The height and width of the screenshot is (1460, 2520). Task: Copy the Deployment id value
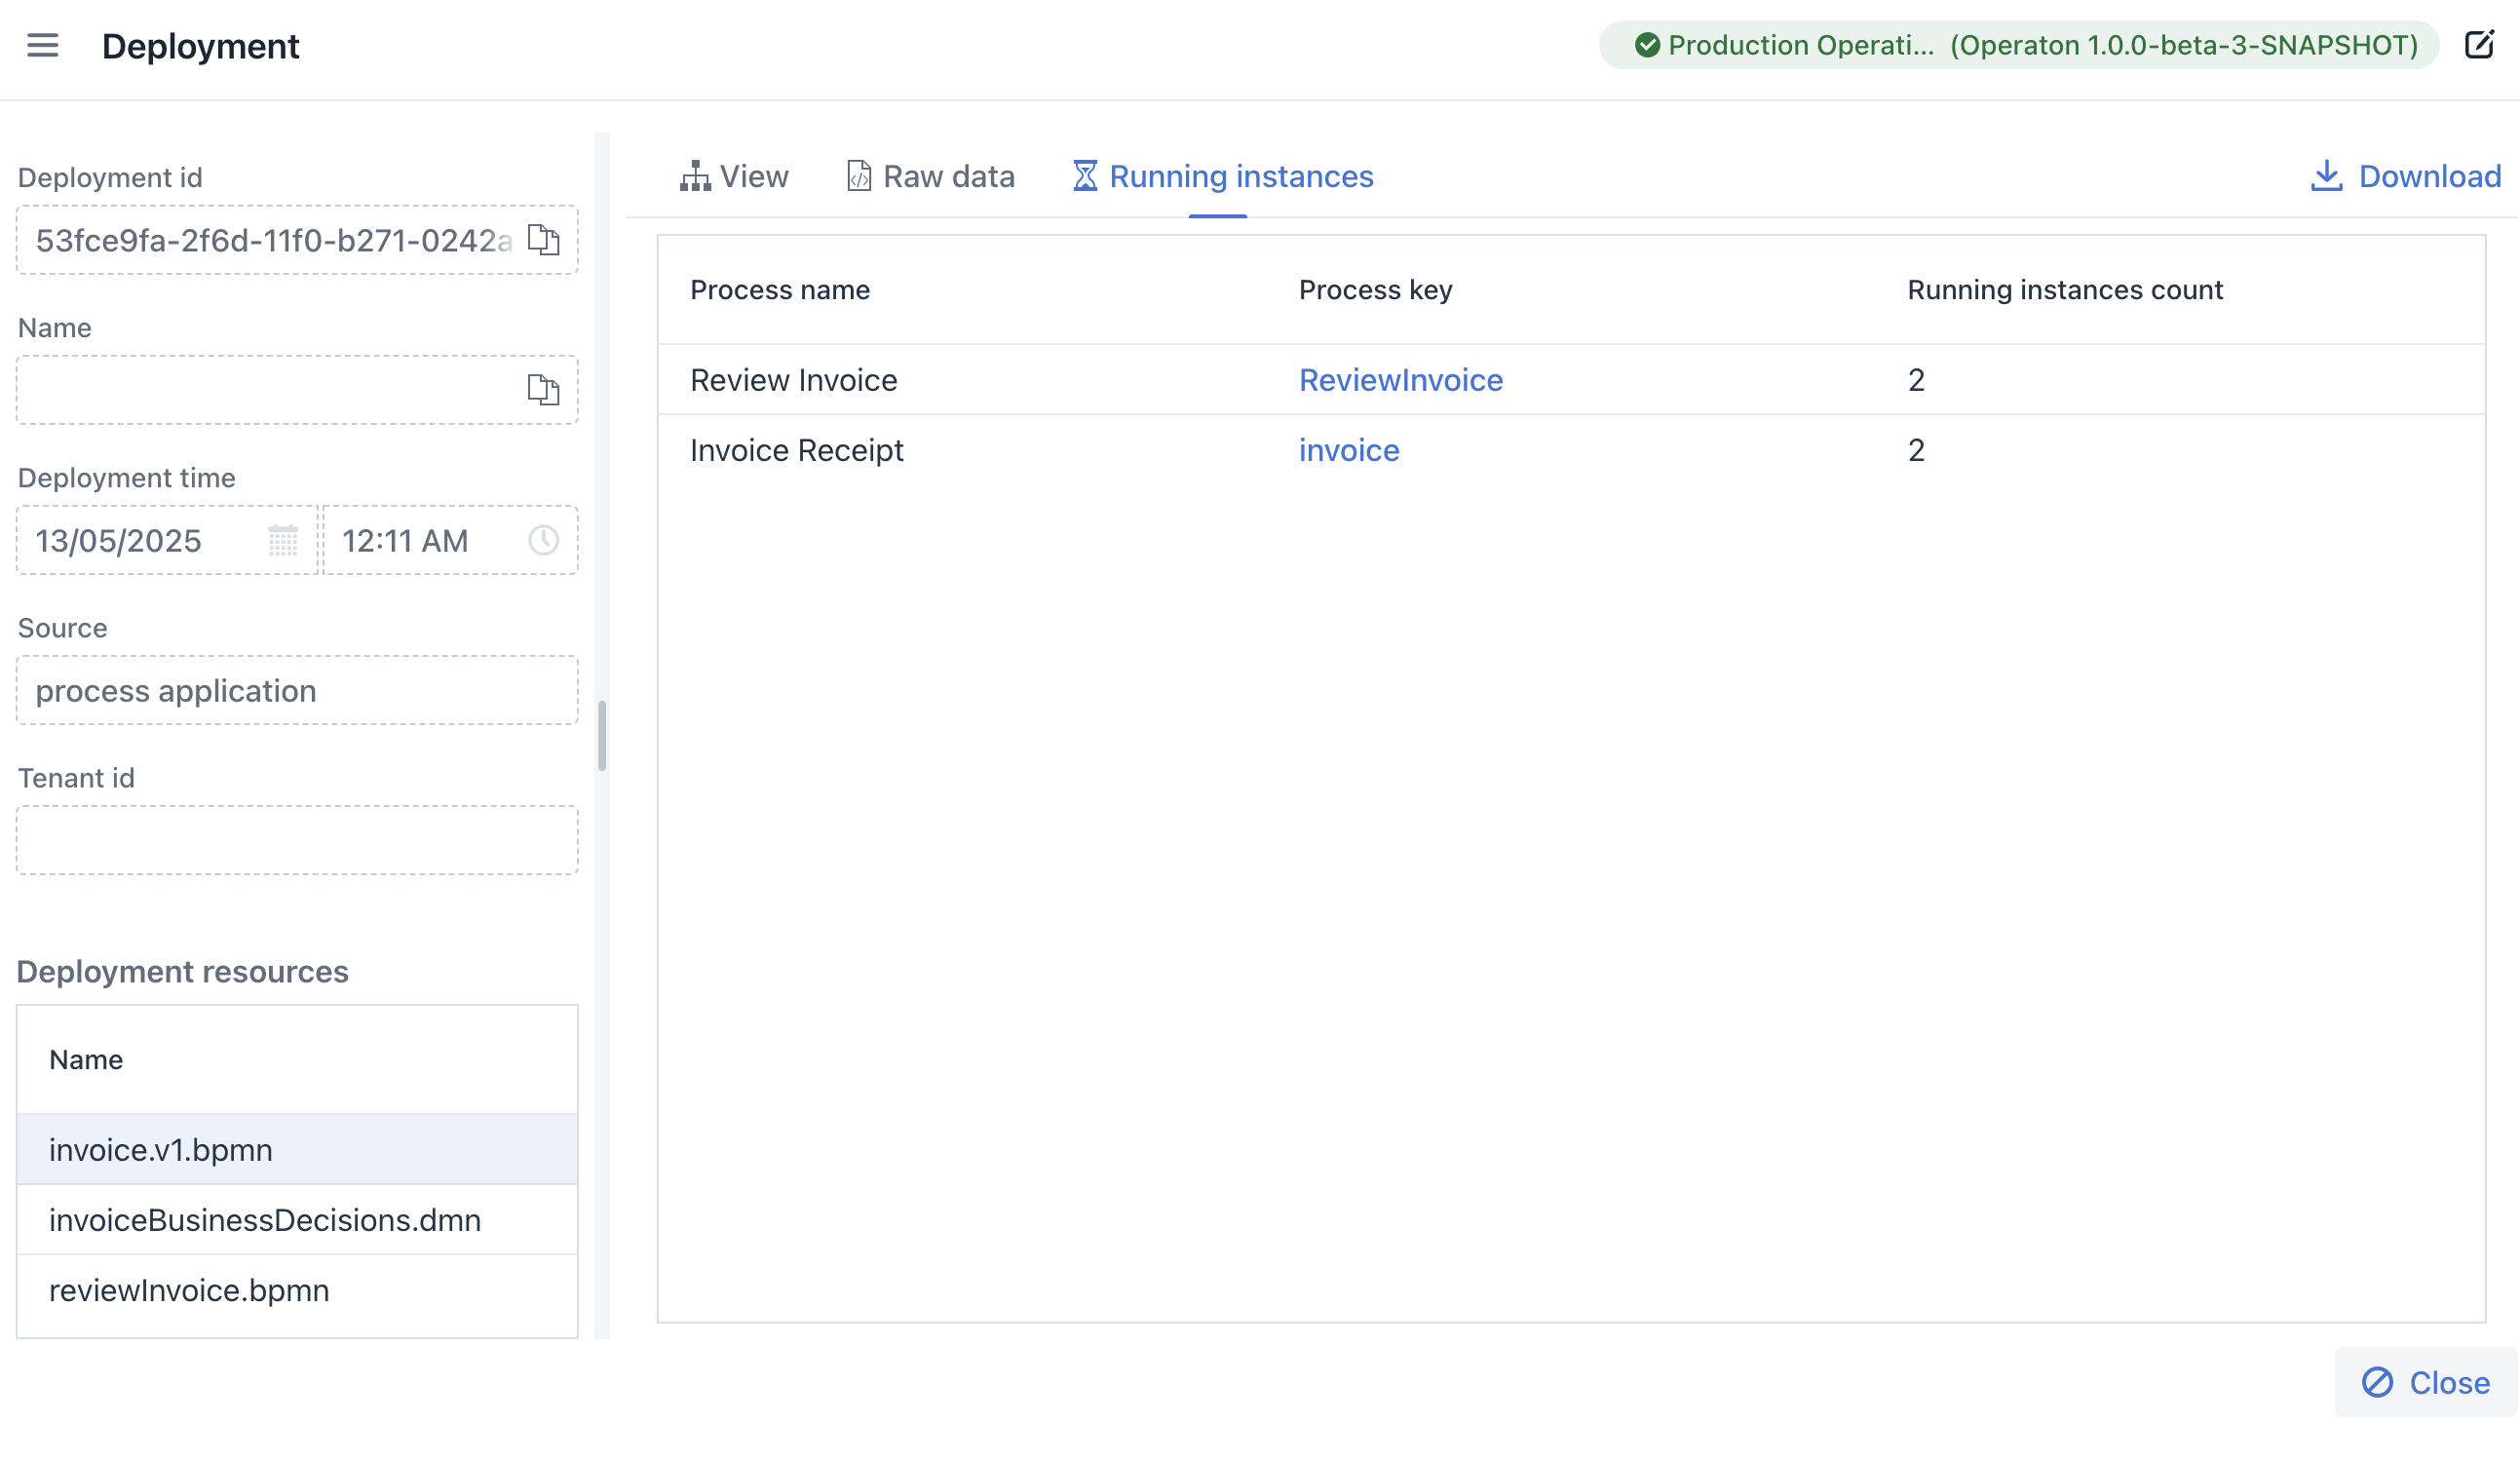pyautogui.click(x=543, y=240)
